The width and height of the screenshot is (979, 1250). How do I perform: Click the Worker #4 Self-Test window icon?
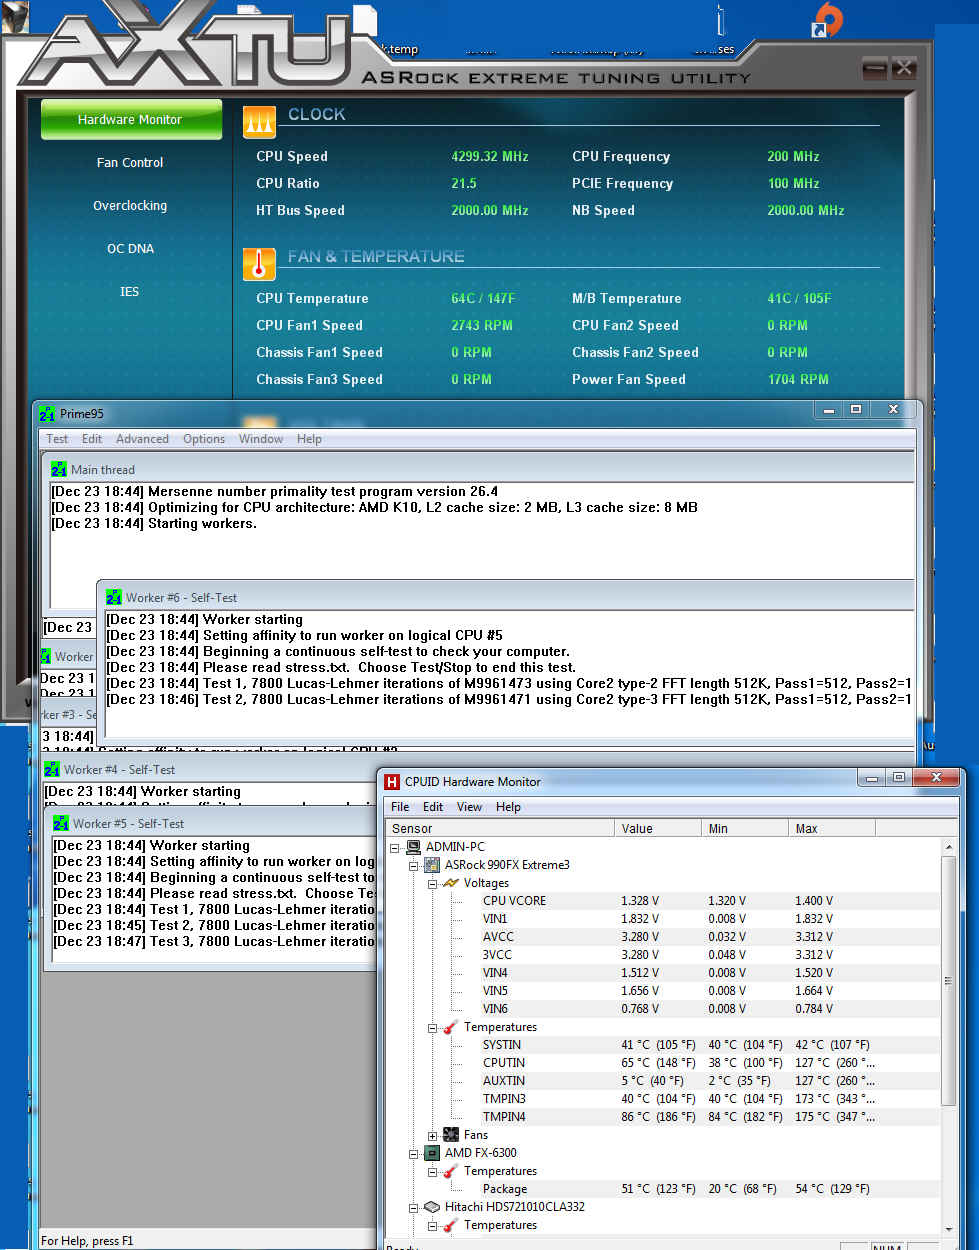pos(52,769)
